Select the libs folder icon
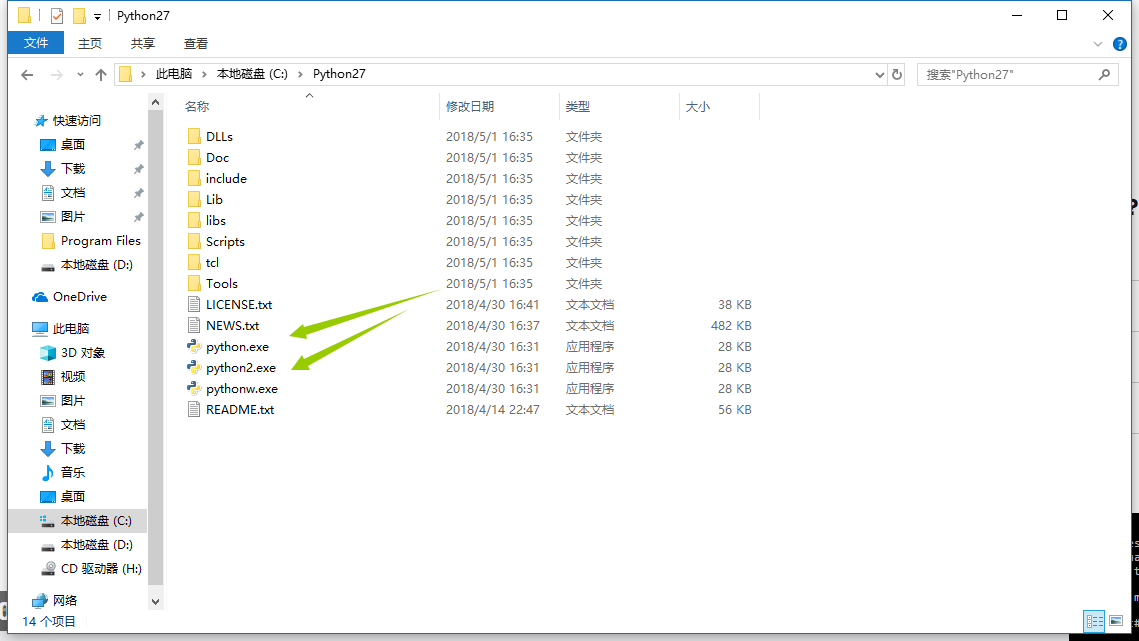The width and height of the screenshot is (1139, 641). (194, 221)
